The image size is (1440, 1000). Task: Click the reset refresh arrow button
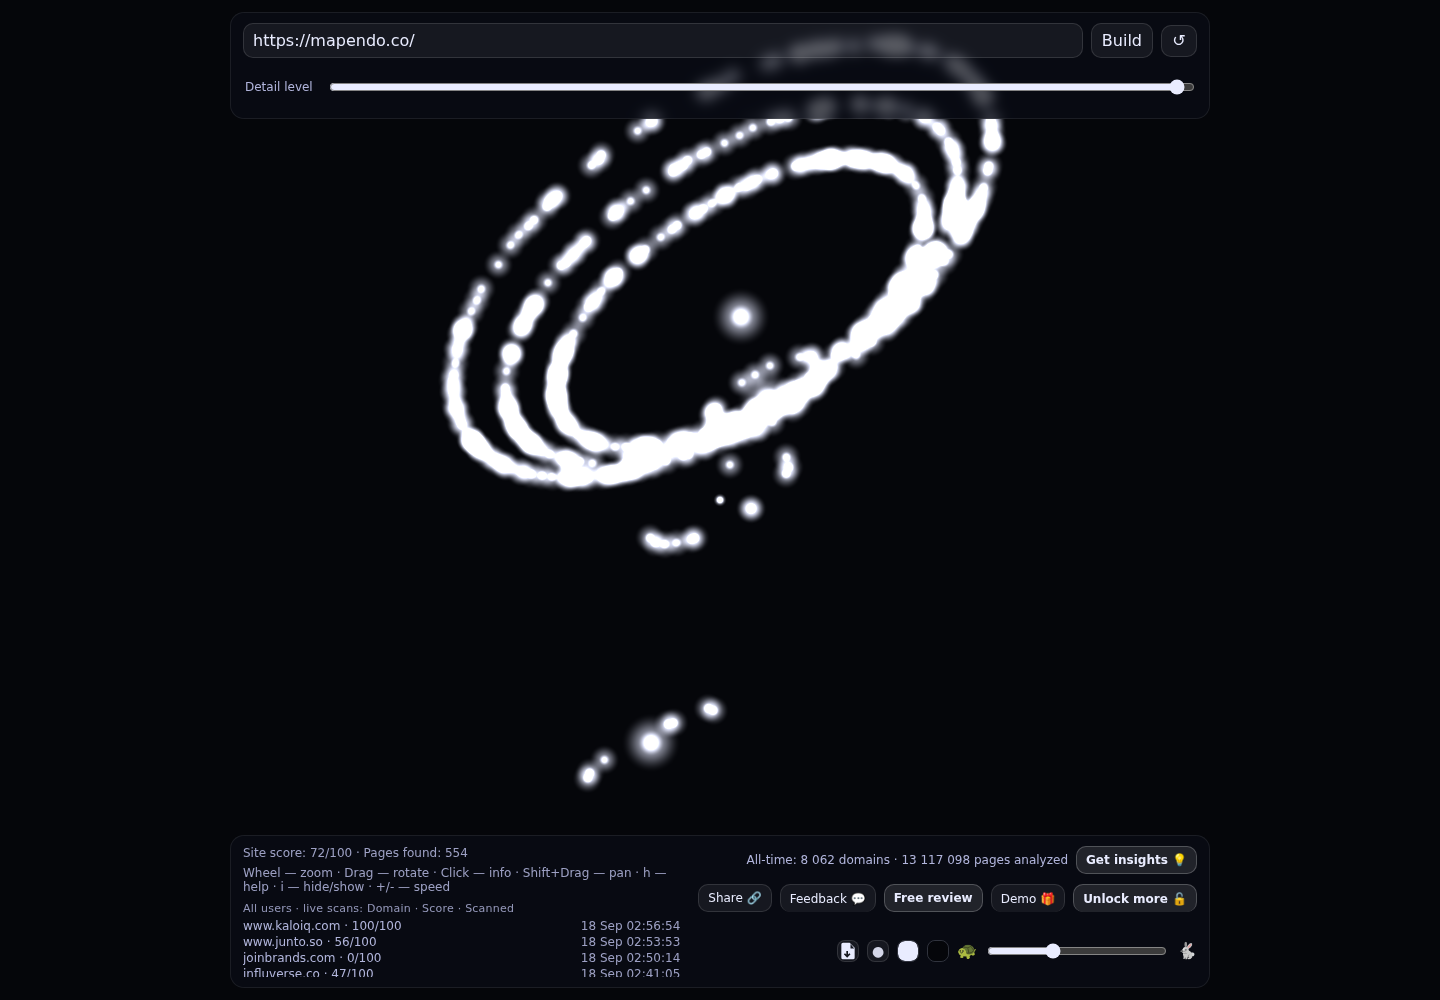(1178, 41)
